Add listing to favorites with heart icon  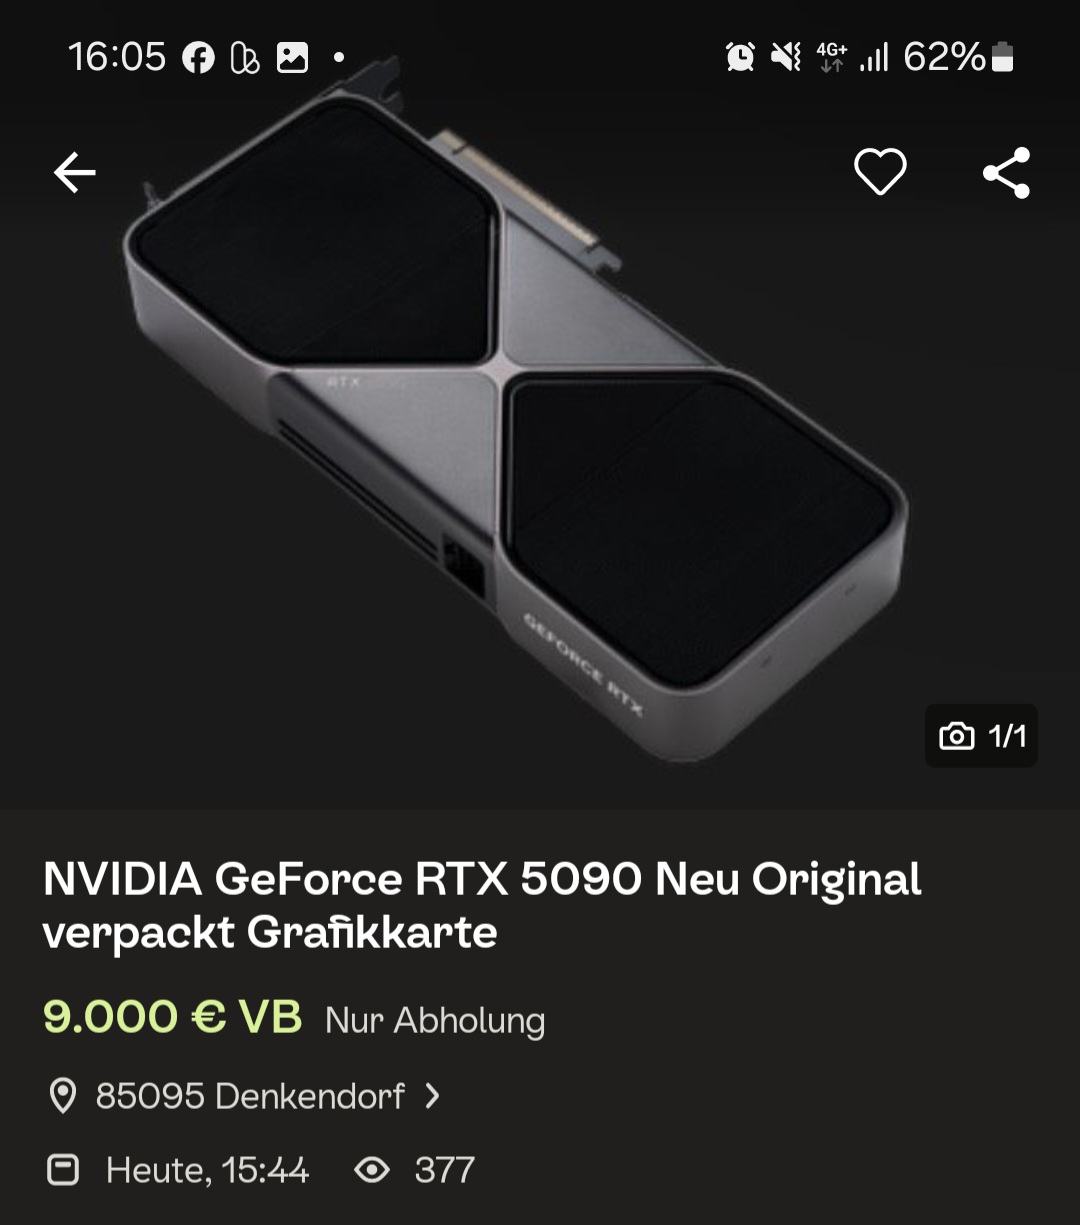[880, 172]
